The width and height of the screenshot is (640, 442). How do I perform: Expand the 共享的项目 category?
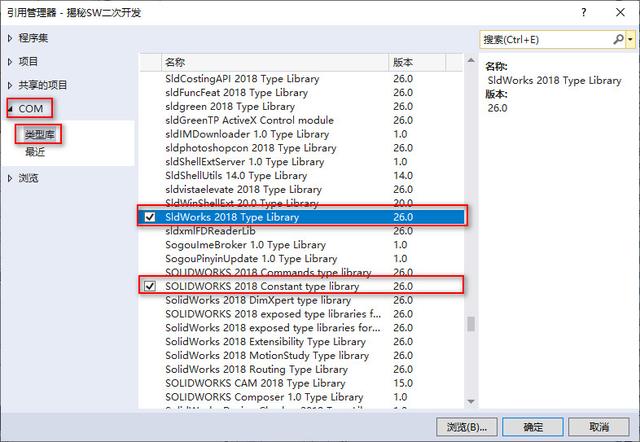pyautogui.click(x=10, y=85)
